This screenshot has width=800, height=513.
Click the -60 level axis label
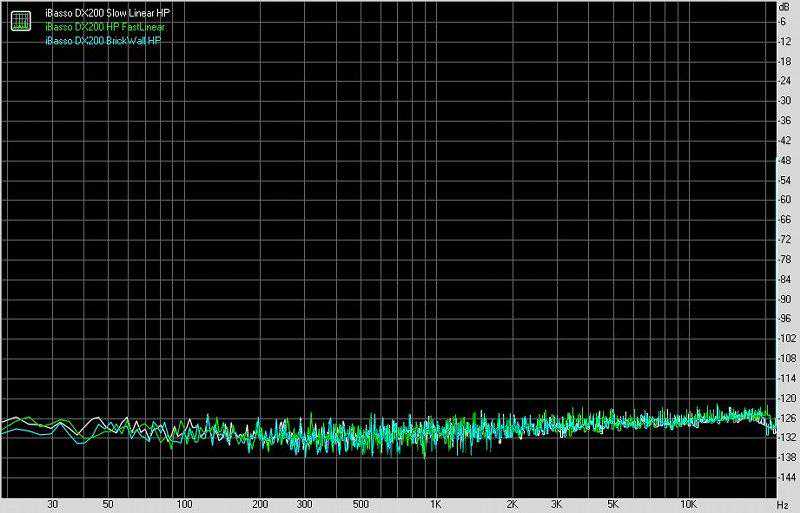click(785, 200)
